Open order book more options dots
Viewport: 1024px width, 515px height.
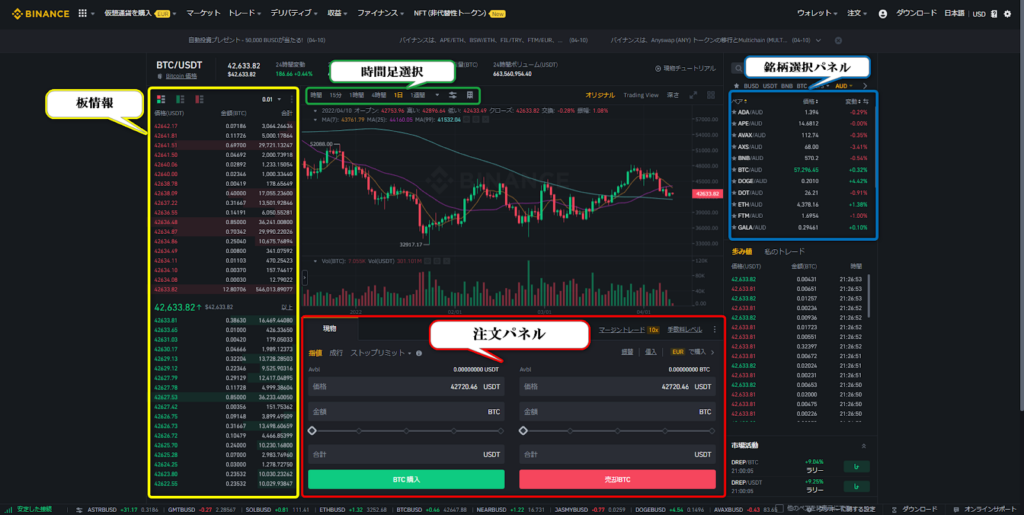291,99
